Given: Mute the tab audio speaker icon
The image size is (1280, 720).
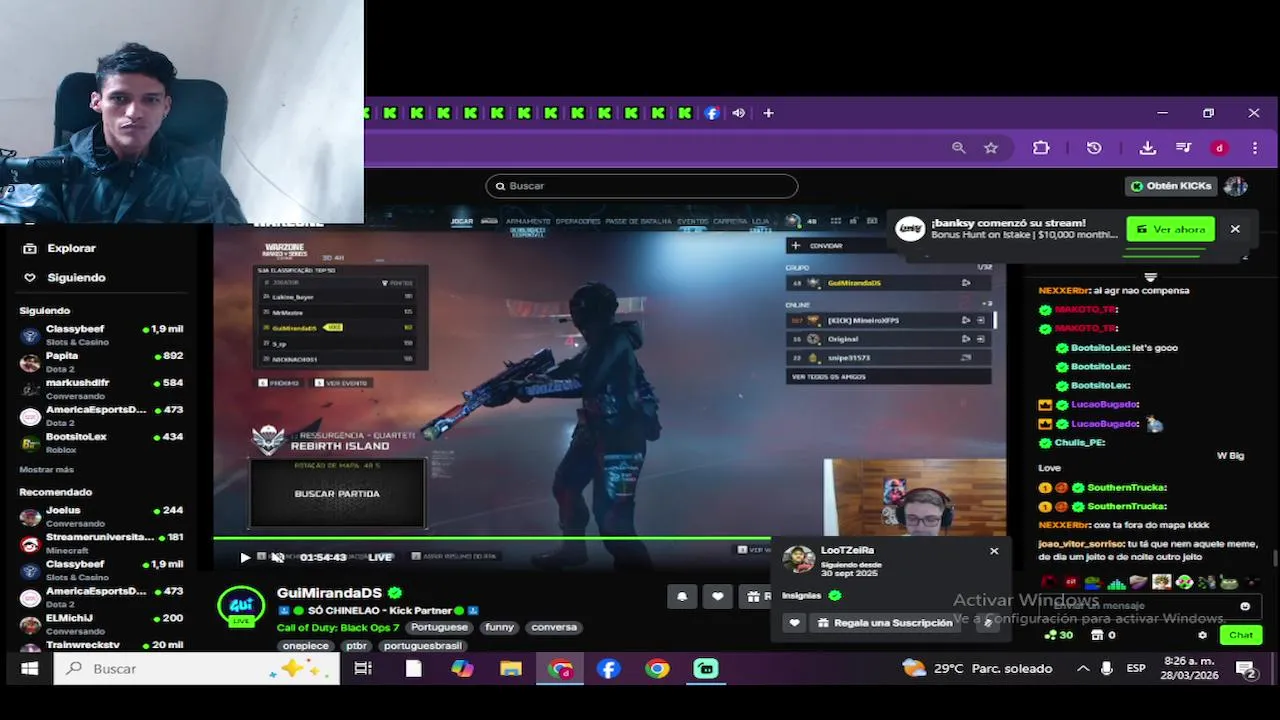Looking at the screenshot, I should [x=738, y=113].
